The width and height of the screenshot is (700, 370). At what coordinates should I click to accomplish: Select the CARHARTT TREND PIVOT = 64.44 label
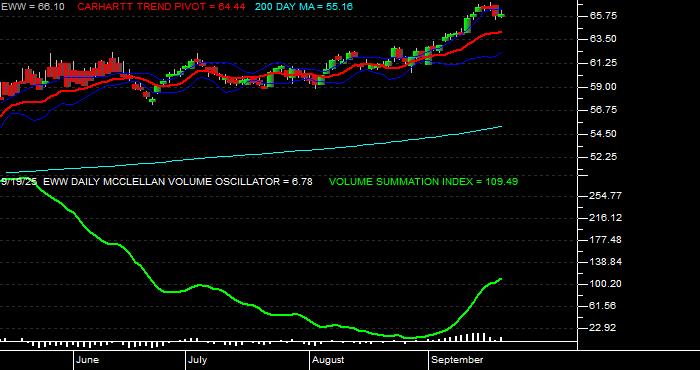pos(161,7)
